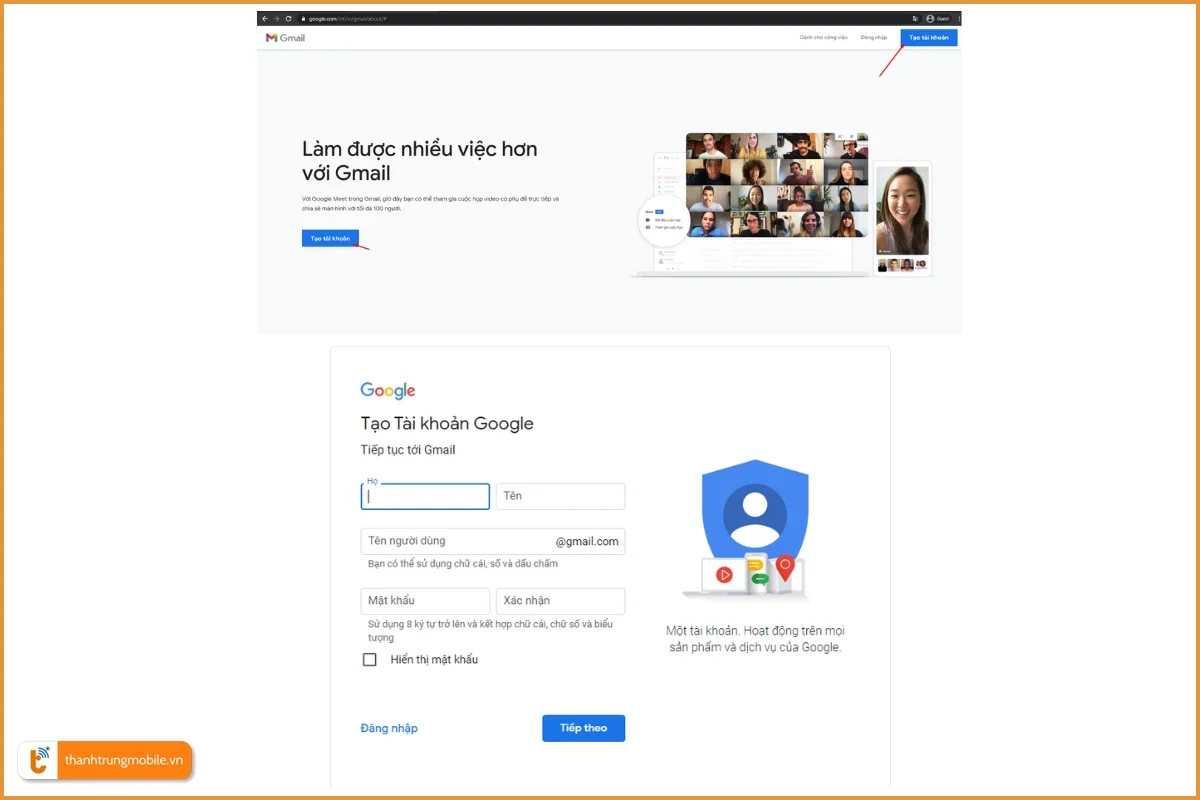Click the blue Tạo tài khoản button top right

tap(928, 36)
